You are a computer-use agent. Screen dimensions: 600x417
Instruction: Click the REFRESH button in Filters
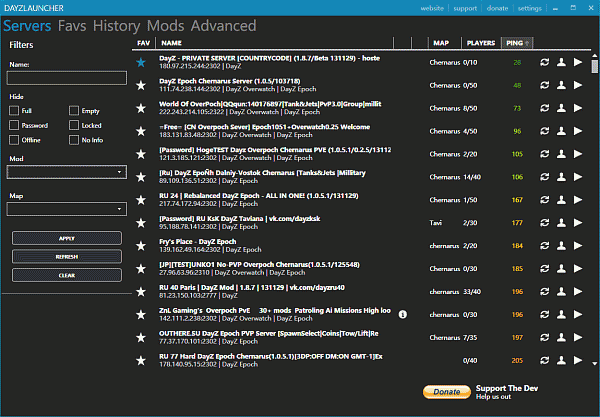(x=67, y=256)
